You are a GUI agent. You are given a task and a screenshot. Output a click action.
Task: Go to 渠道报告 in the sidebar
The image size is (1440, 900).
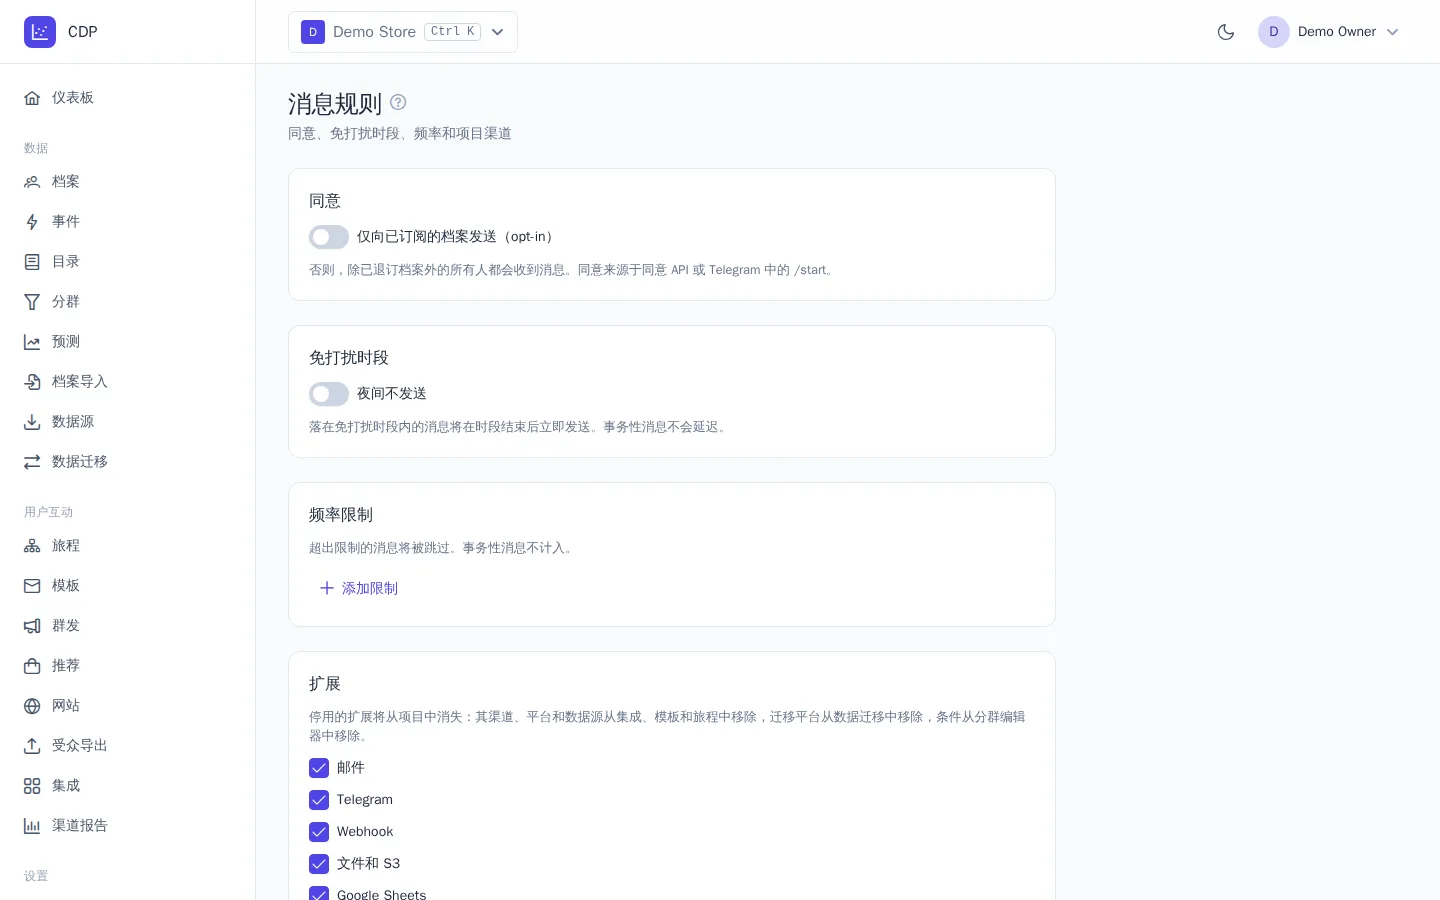128,826
